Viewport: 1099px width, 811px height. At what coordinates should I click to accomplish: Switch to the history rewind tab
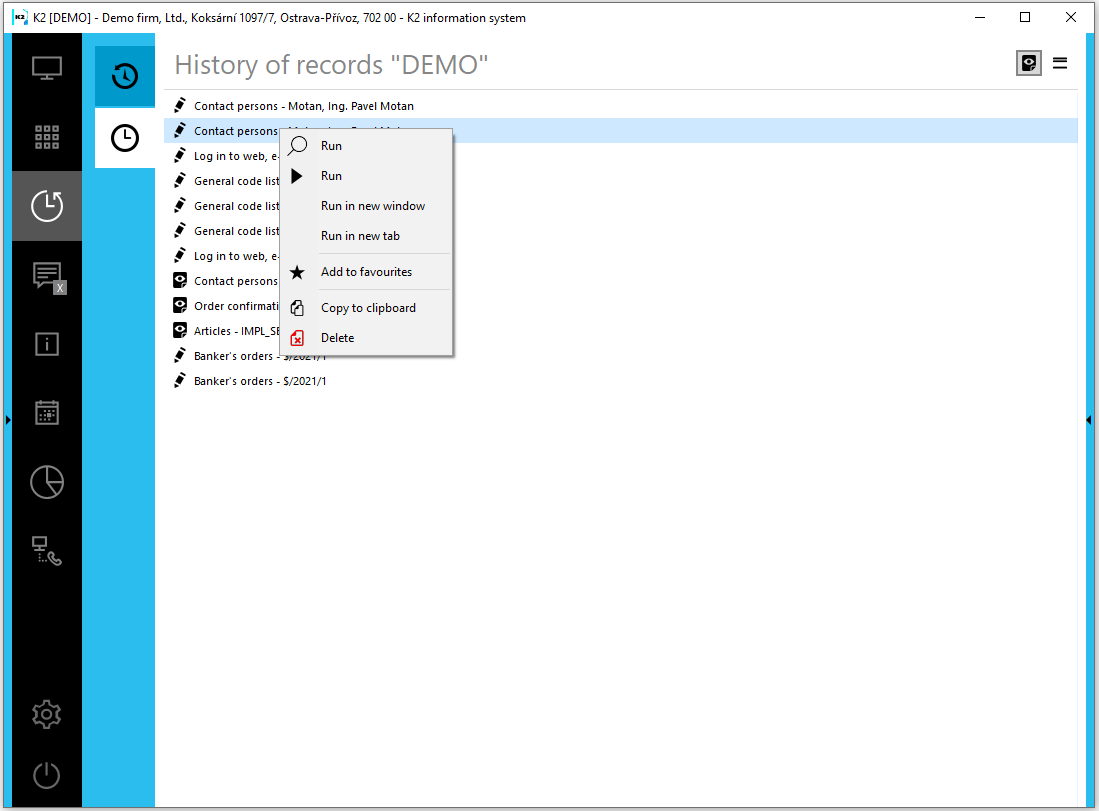(125, 76)
